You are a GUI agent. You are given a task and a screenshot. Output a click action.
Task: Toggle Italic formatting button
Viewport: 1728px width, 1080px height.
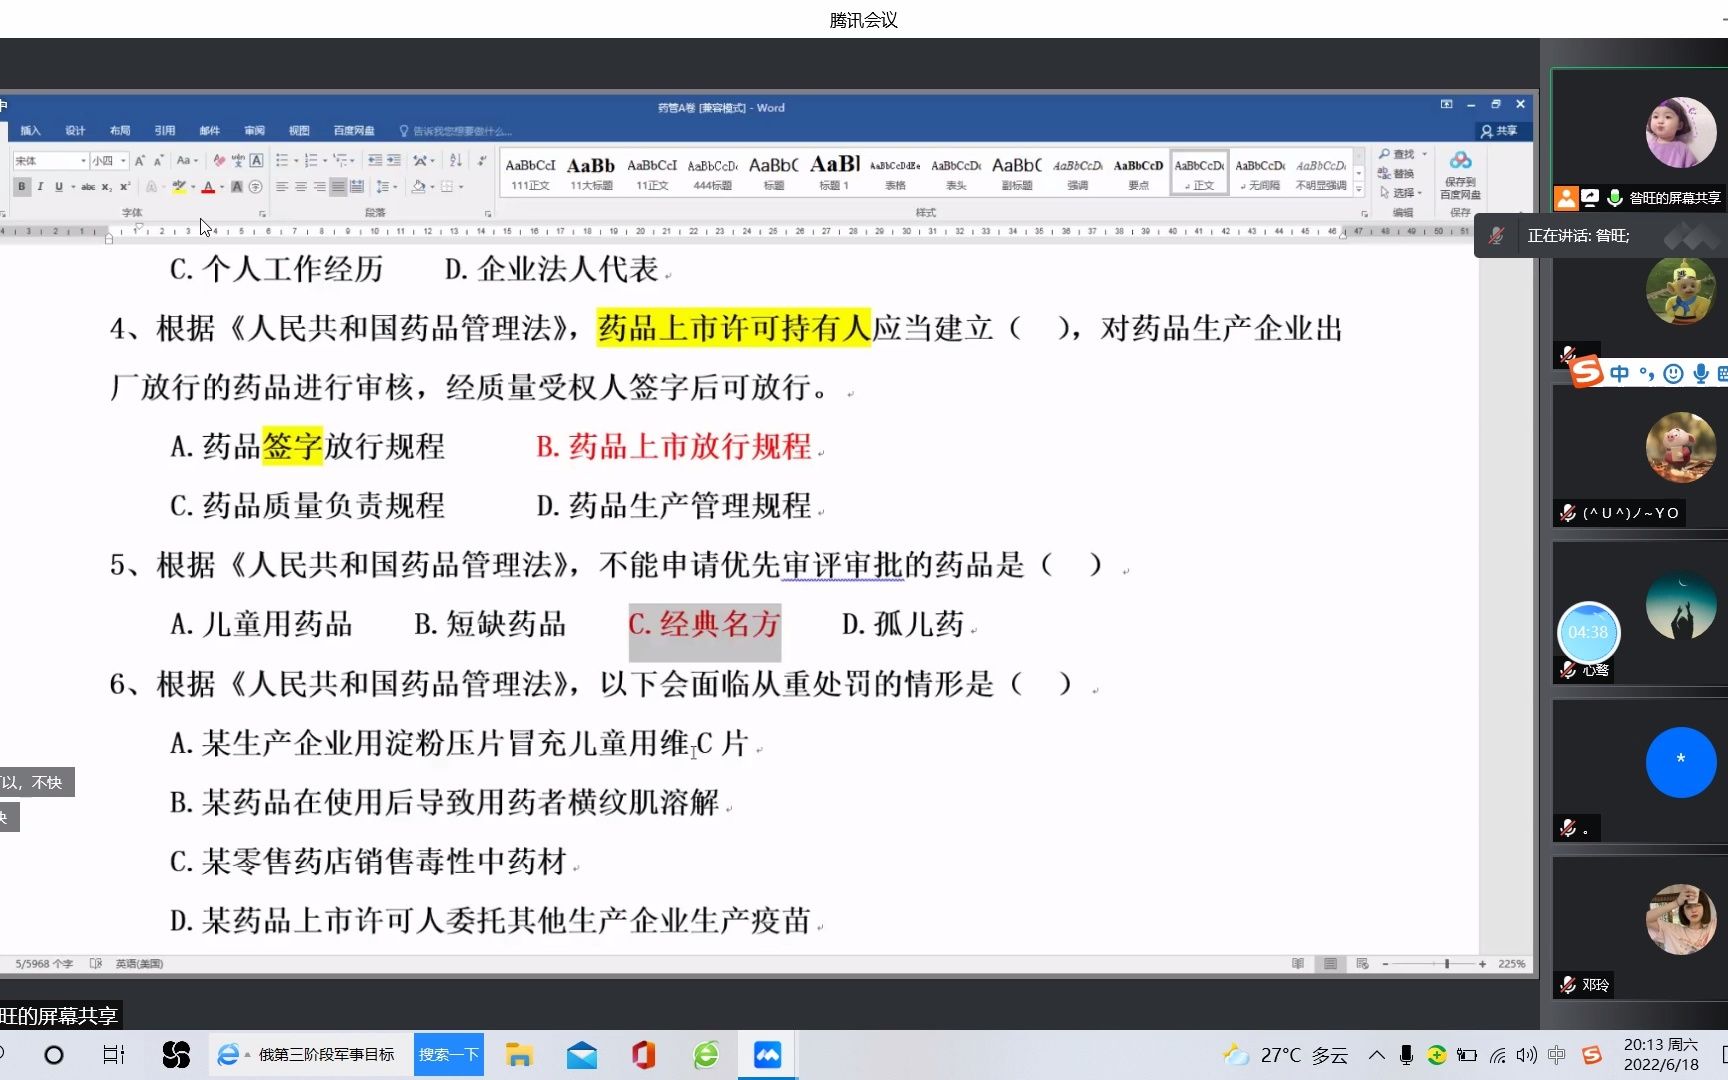(x=40, y=187)
